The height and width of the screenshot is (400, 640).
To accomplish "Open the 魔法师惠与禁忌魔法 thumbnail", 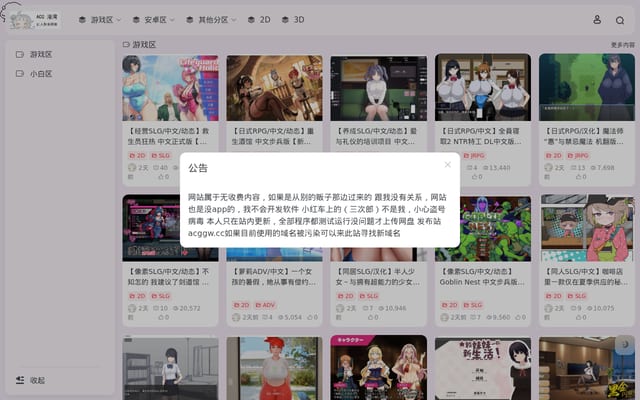I will (587, 87).
